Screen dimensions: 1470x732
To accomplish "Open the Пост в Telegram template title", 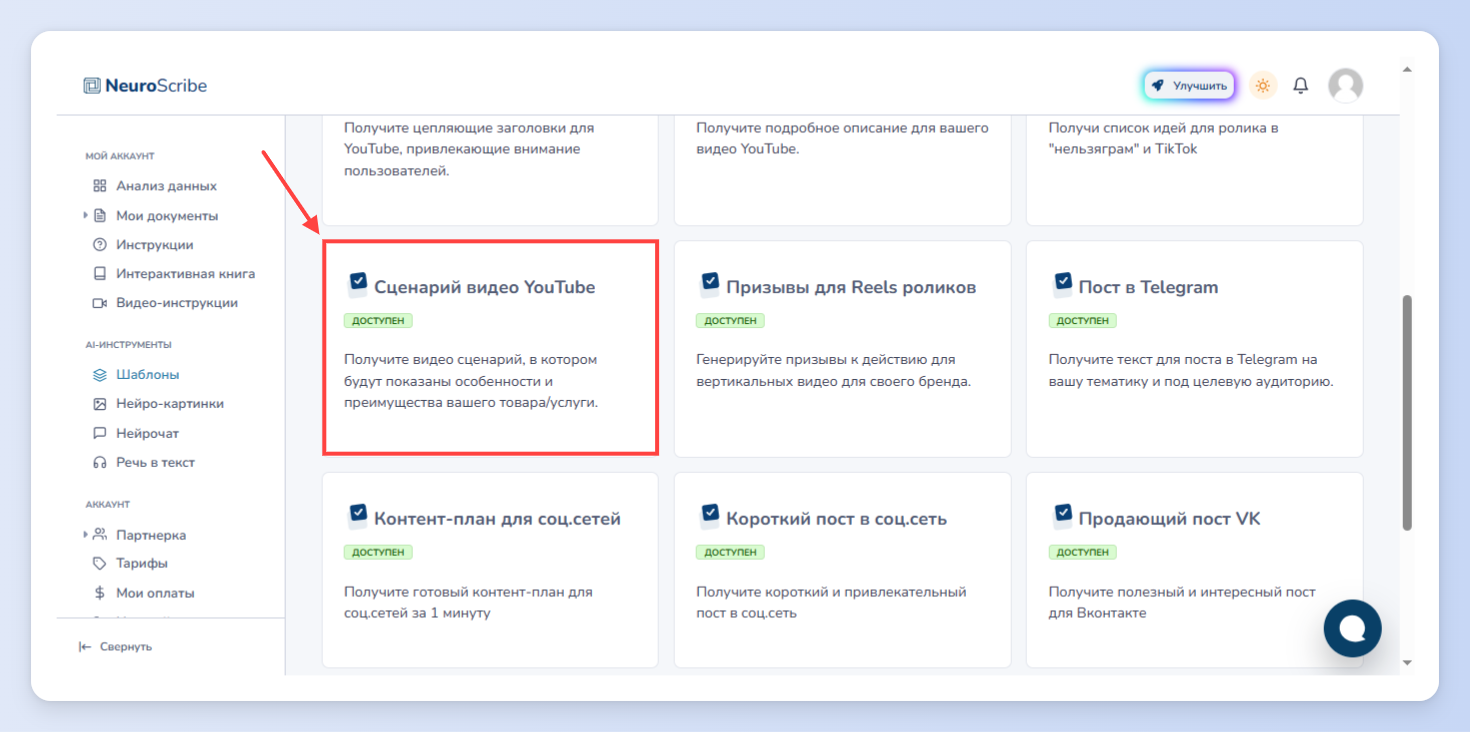I will (x=1148, y=287).
